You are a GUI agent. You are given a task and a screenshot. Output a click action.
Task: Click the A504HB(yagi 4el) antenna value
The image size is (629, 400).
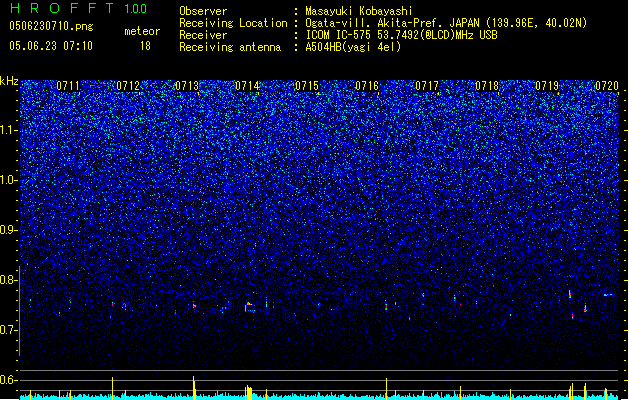tap(353, 47)
